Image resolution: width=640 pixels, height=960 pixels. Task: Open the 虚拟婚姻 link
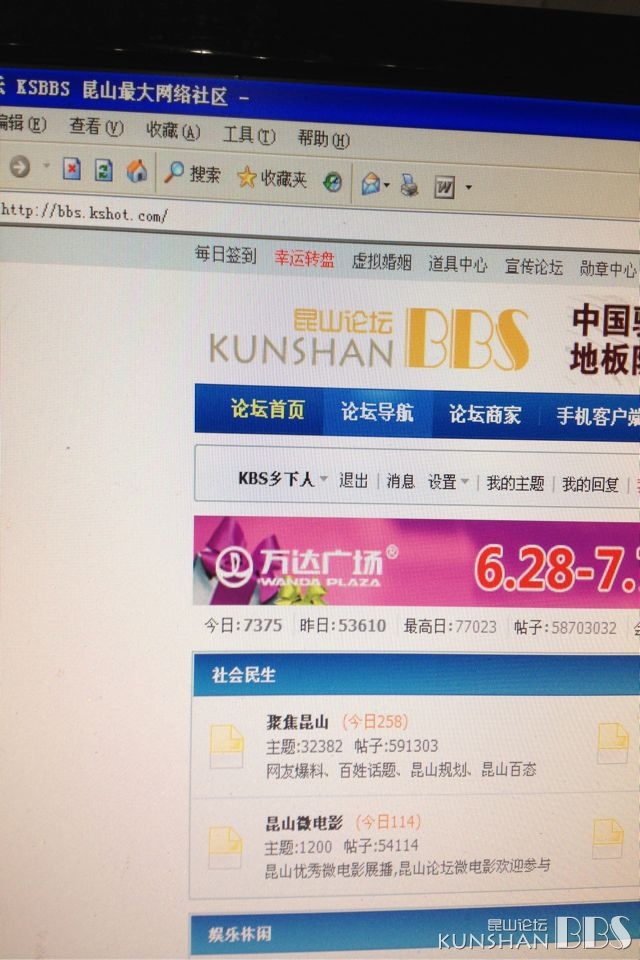tap(382, 262)
